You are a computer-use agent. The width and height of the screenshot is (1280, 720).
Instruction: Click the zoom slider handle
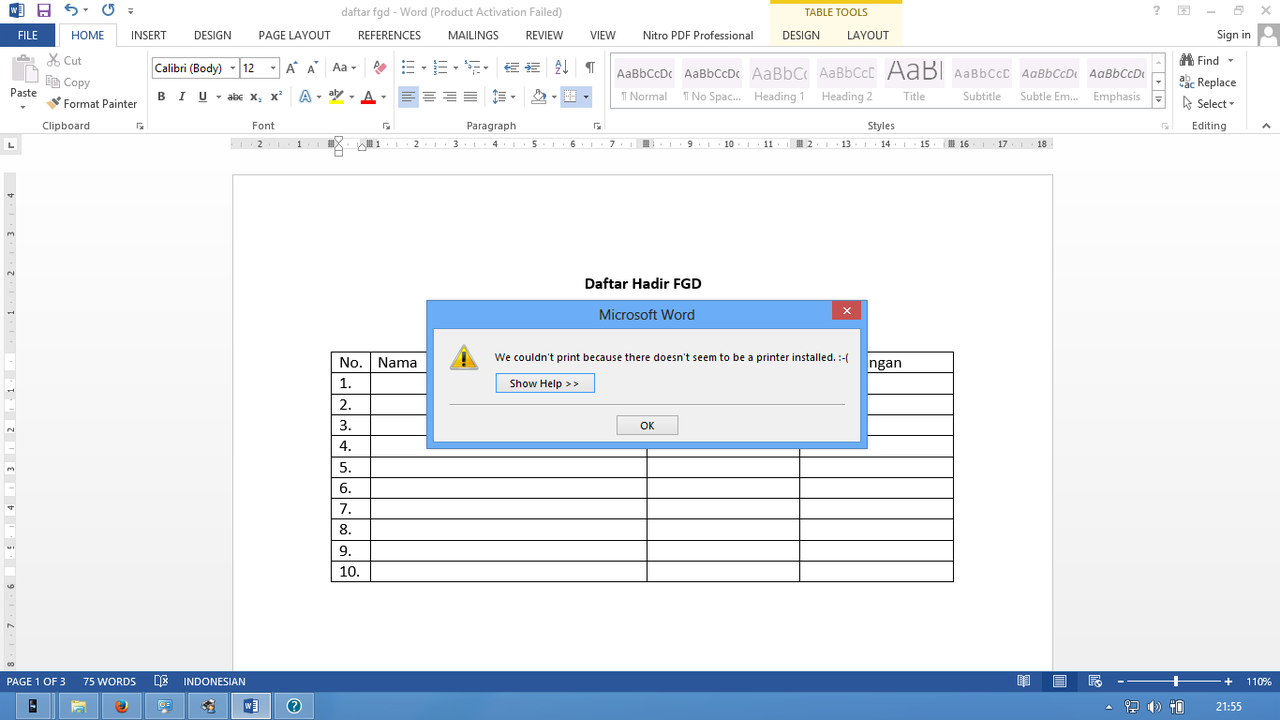[1175, 681]
